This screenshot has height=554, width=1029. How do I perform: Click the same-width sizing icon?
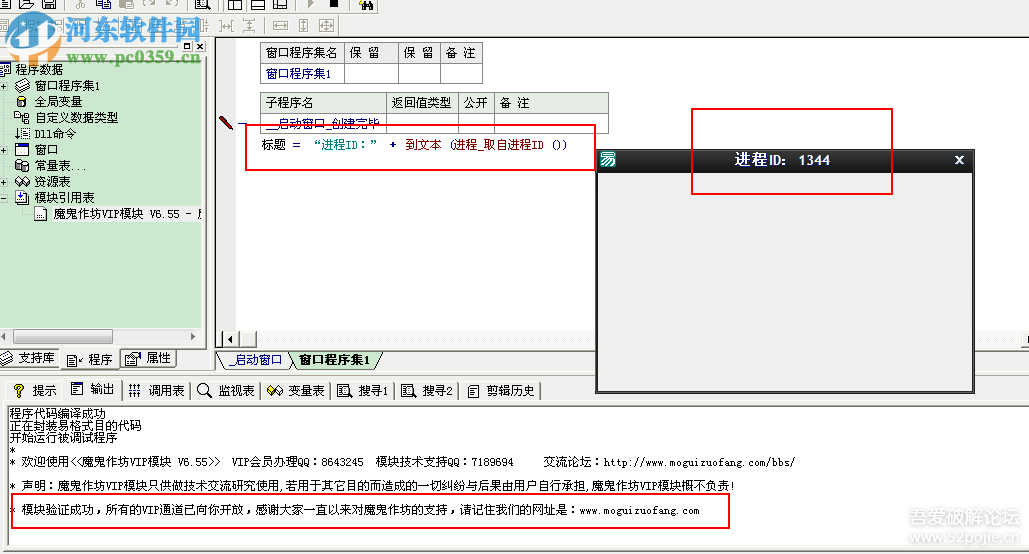[280, 26]
